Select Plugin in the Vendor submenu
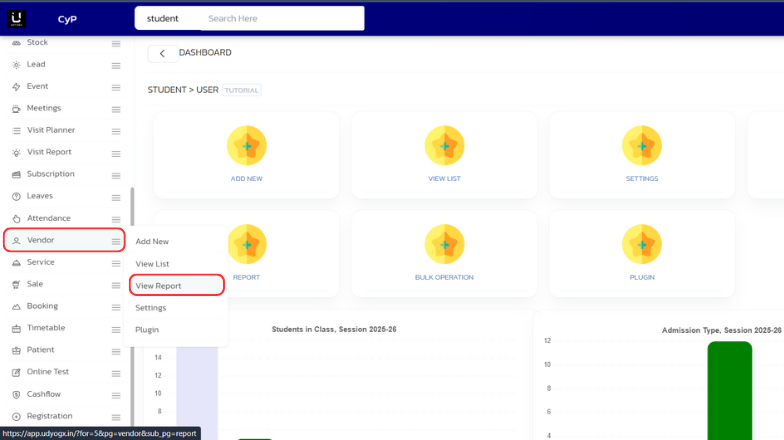The width and height of the screenshot is (784, 440). coord(147,330)
